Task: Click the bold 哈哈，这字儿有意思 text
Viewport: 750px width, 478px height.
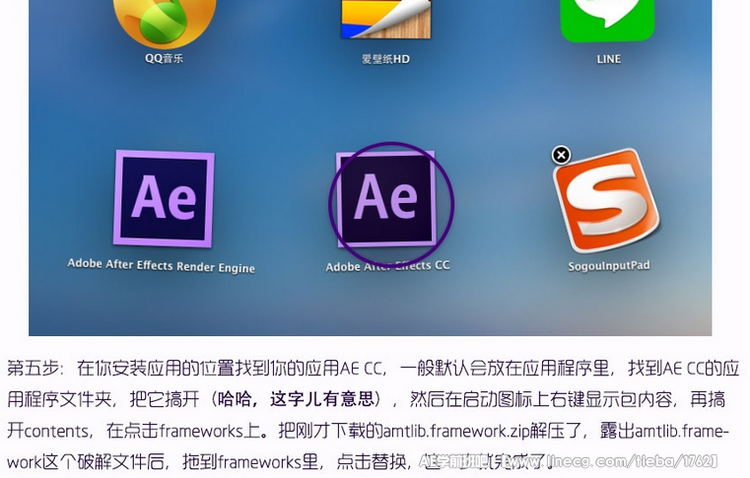Action: coord(296,399)
